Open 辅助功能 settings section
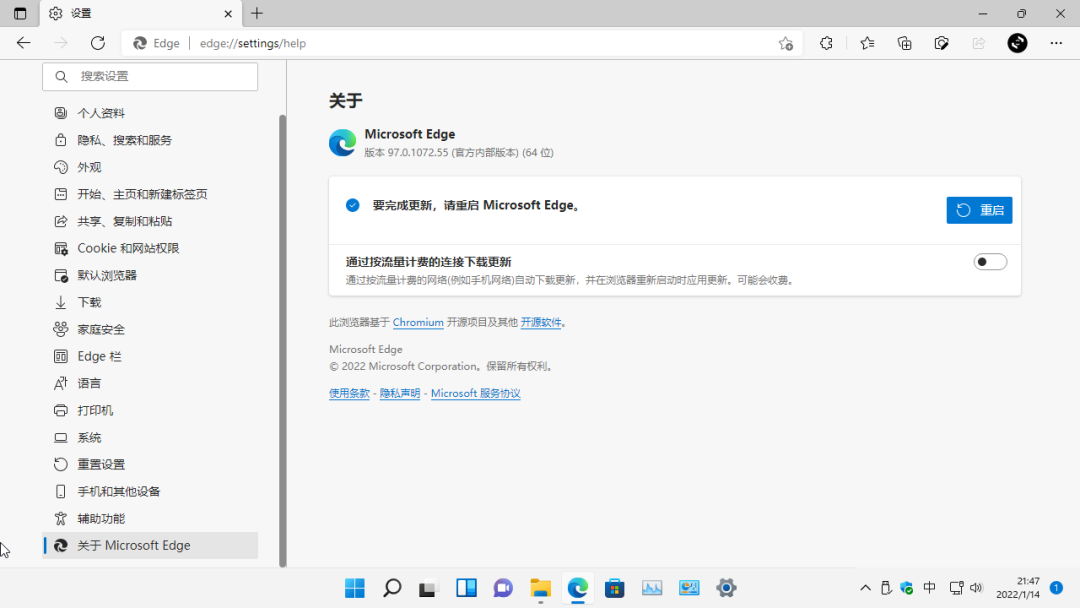The width and height of the screenshot is (1080, 608). [150, 518]
